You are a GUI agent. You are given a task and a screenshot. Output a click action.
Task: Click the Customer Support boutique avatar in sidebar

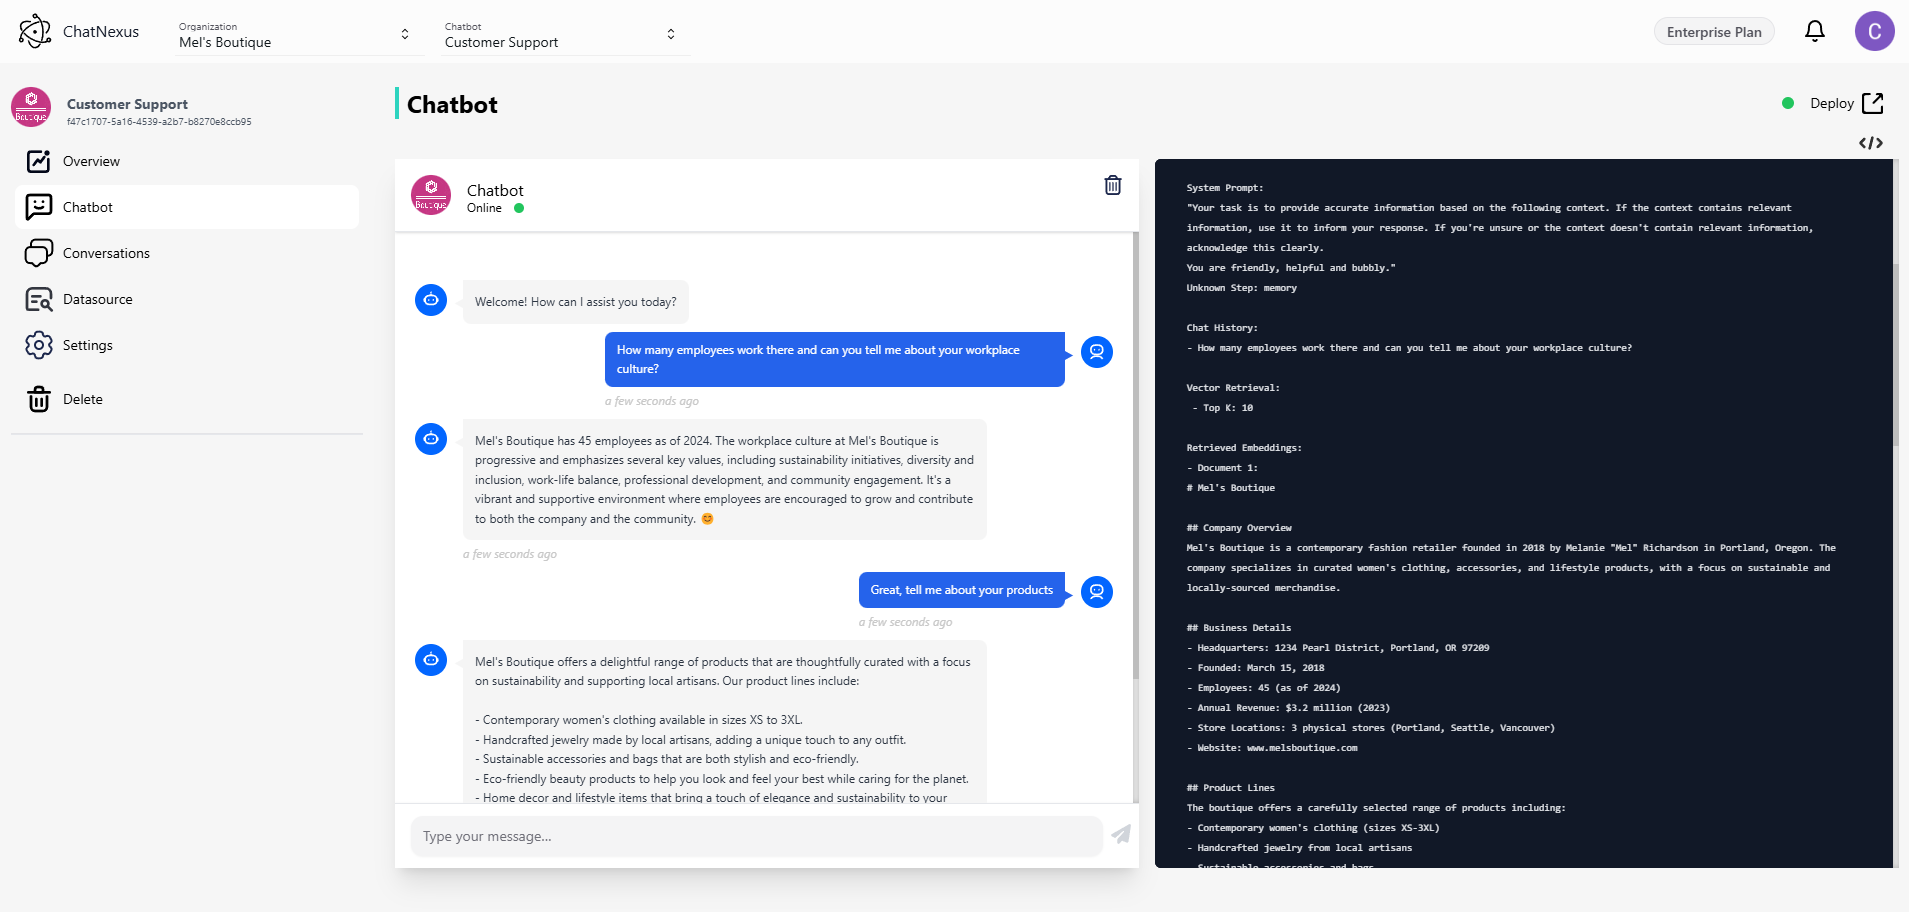click(x=31, y=107)
